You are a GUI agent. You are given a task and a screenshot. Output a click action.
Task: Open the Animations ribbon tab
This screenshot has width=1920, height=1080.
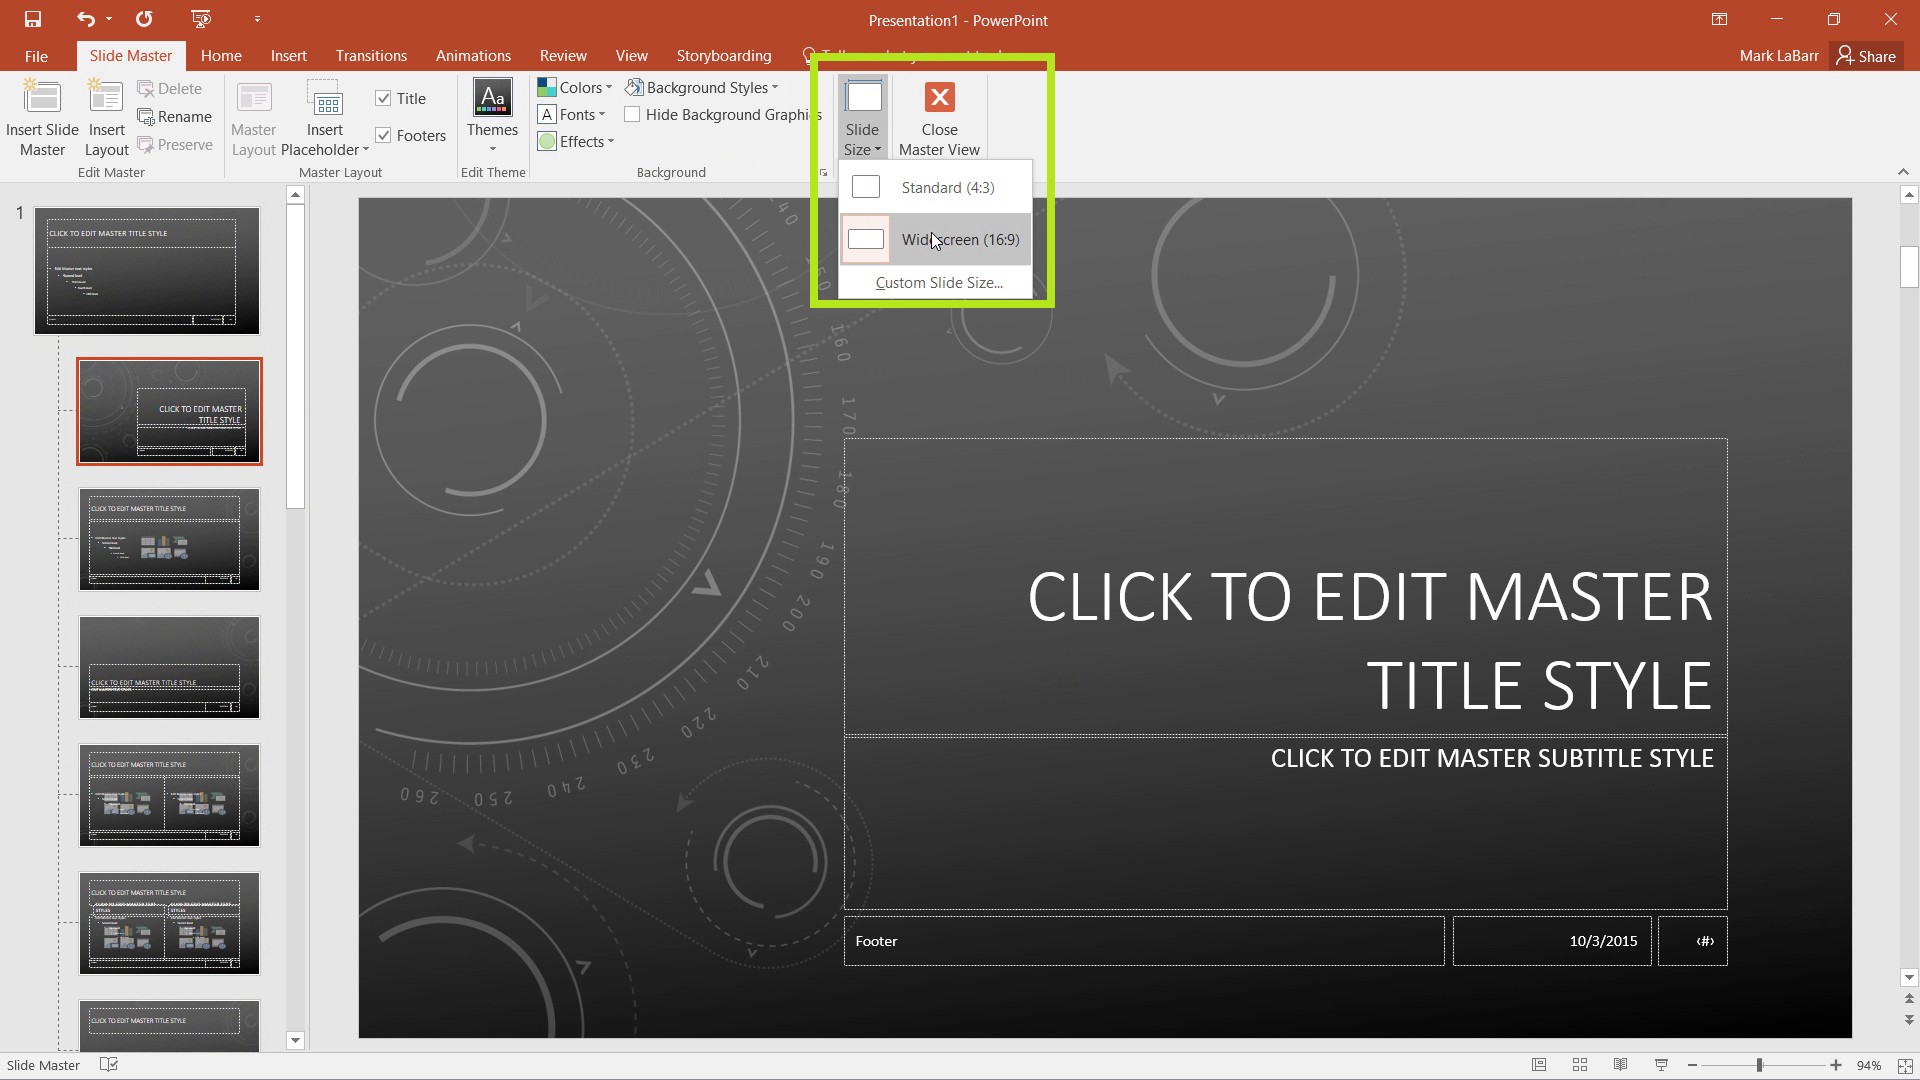[472, 55]
